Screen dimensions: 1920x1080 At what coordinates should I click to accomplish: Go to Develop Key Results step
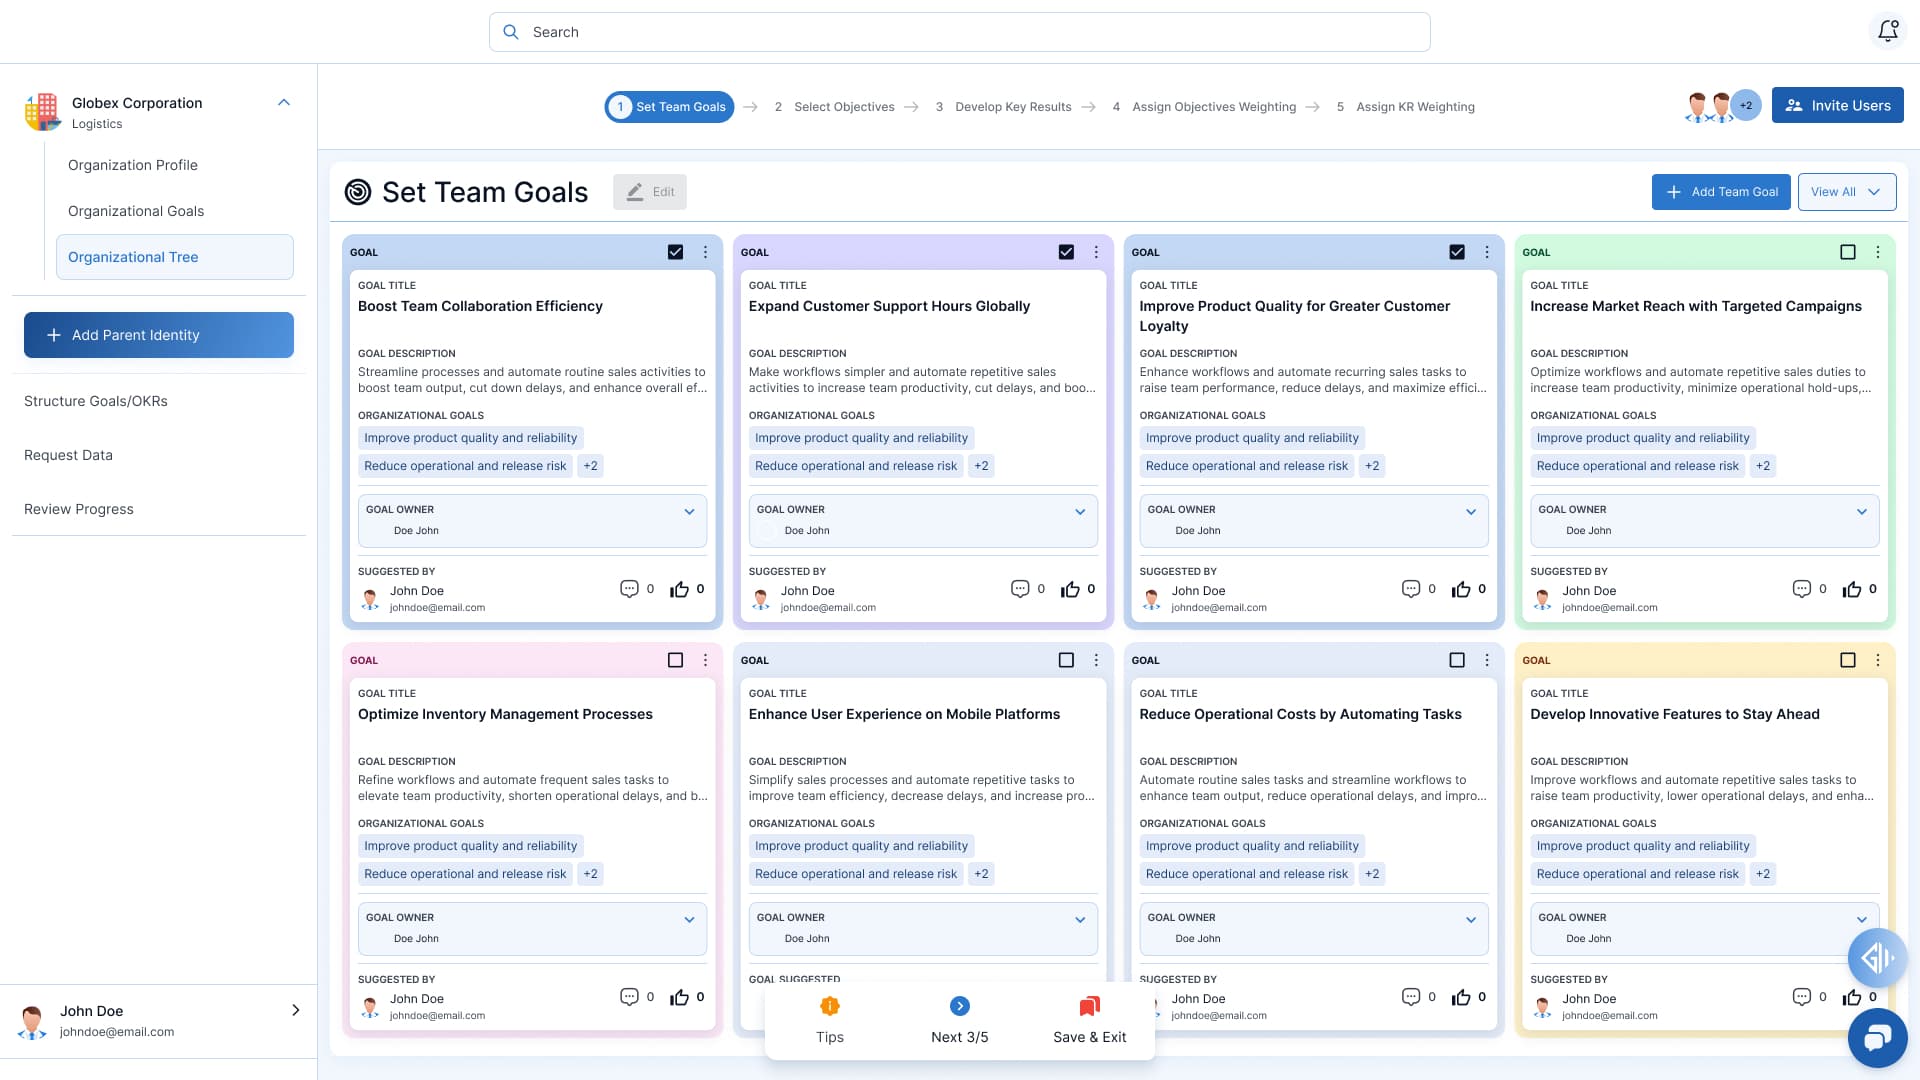click(1003, 107)
